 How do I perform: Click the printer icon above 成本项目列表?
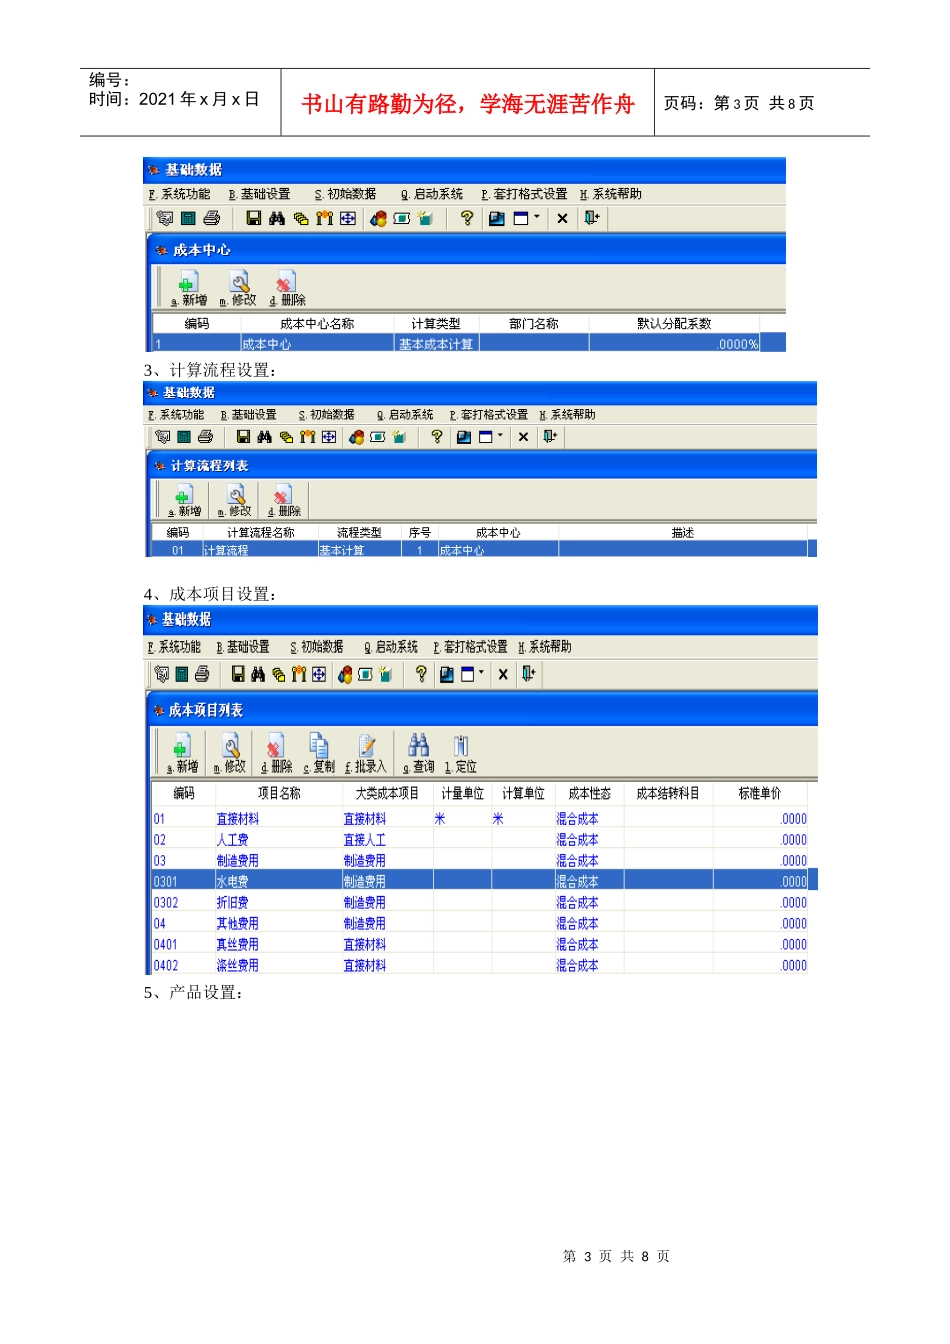tap(202, 675)
